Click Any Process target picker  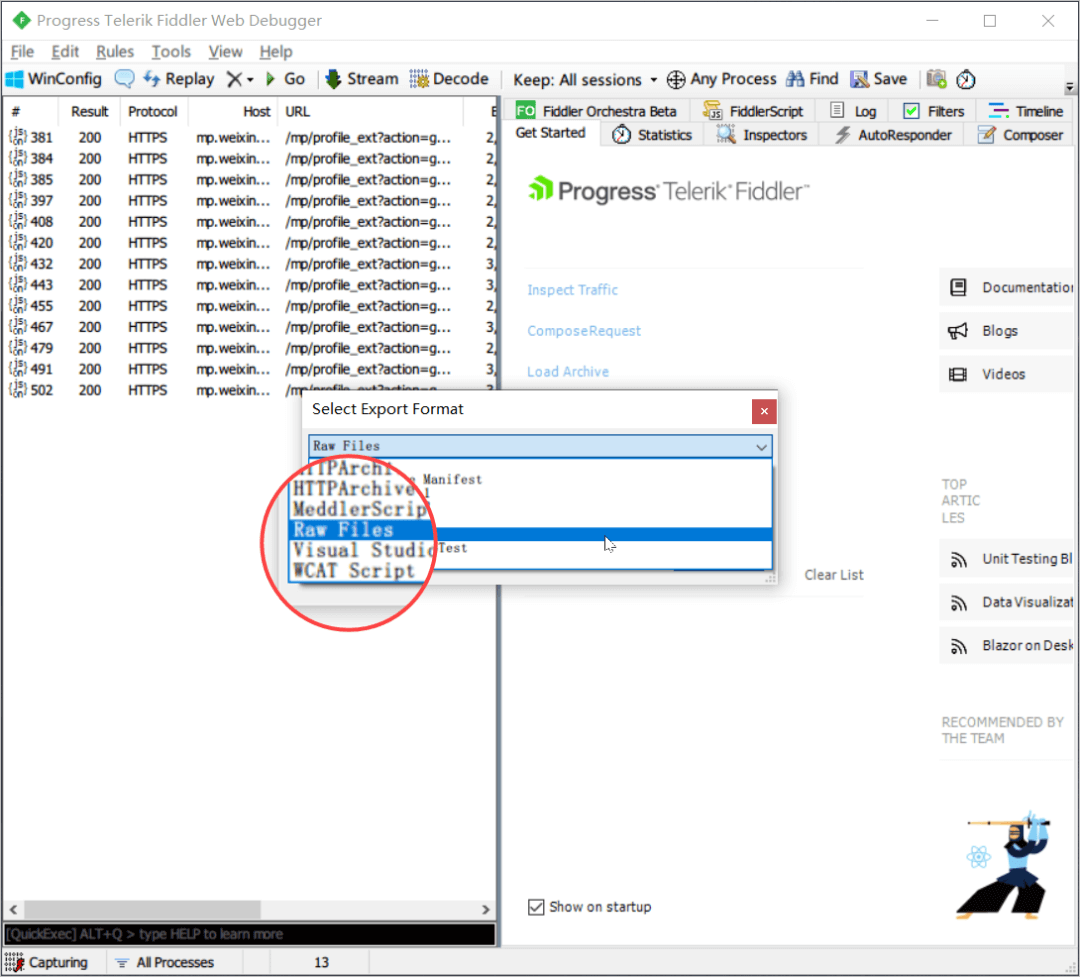(x=722, y=79)
